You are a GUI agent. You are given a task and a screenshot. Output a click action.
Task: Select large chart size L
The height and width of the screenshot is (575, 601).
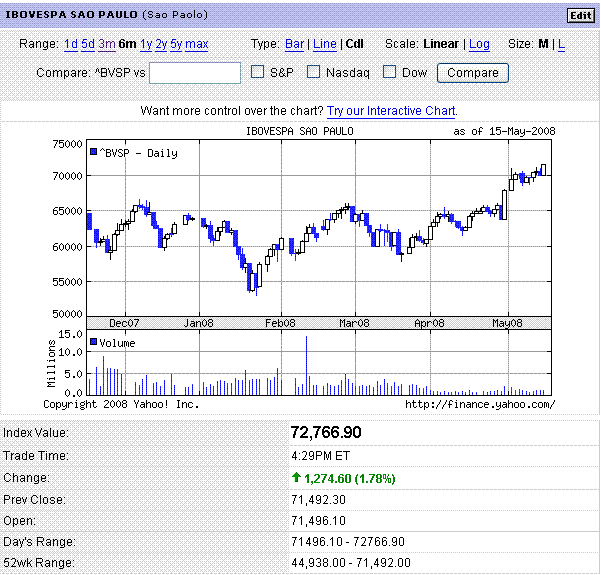561,44
